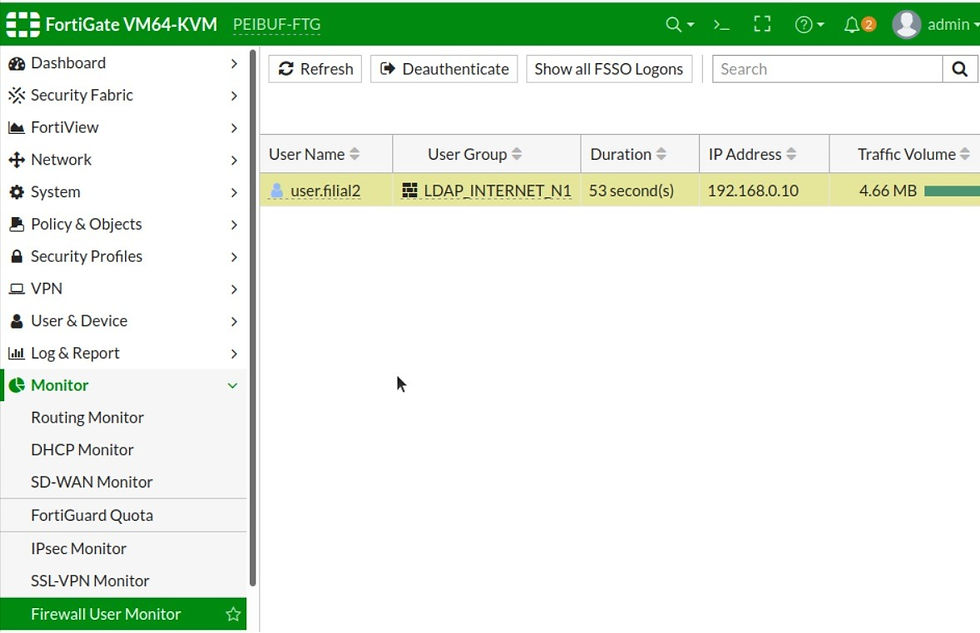This screenshot has height=633, width=980.
Task: Click the admin avatar icon
Action: pyautogui.click(x=906, y=24)
